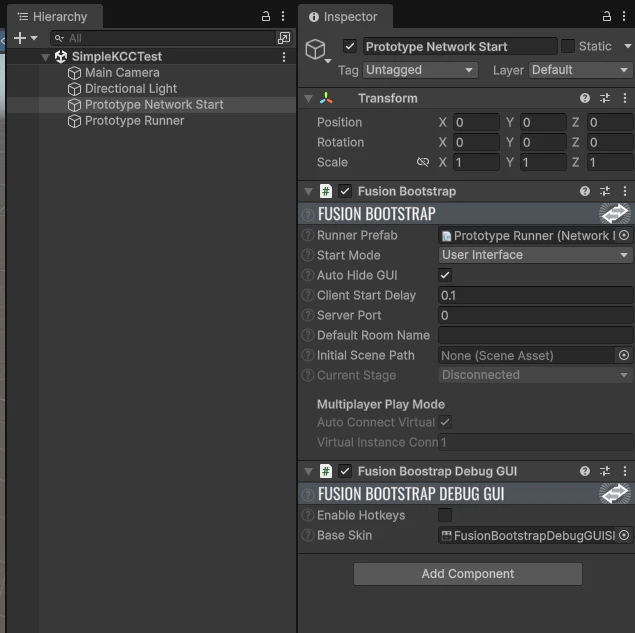Edit the Prototype Network Start name field

point(460,46)
